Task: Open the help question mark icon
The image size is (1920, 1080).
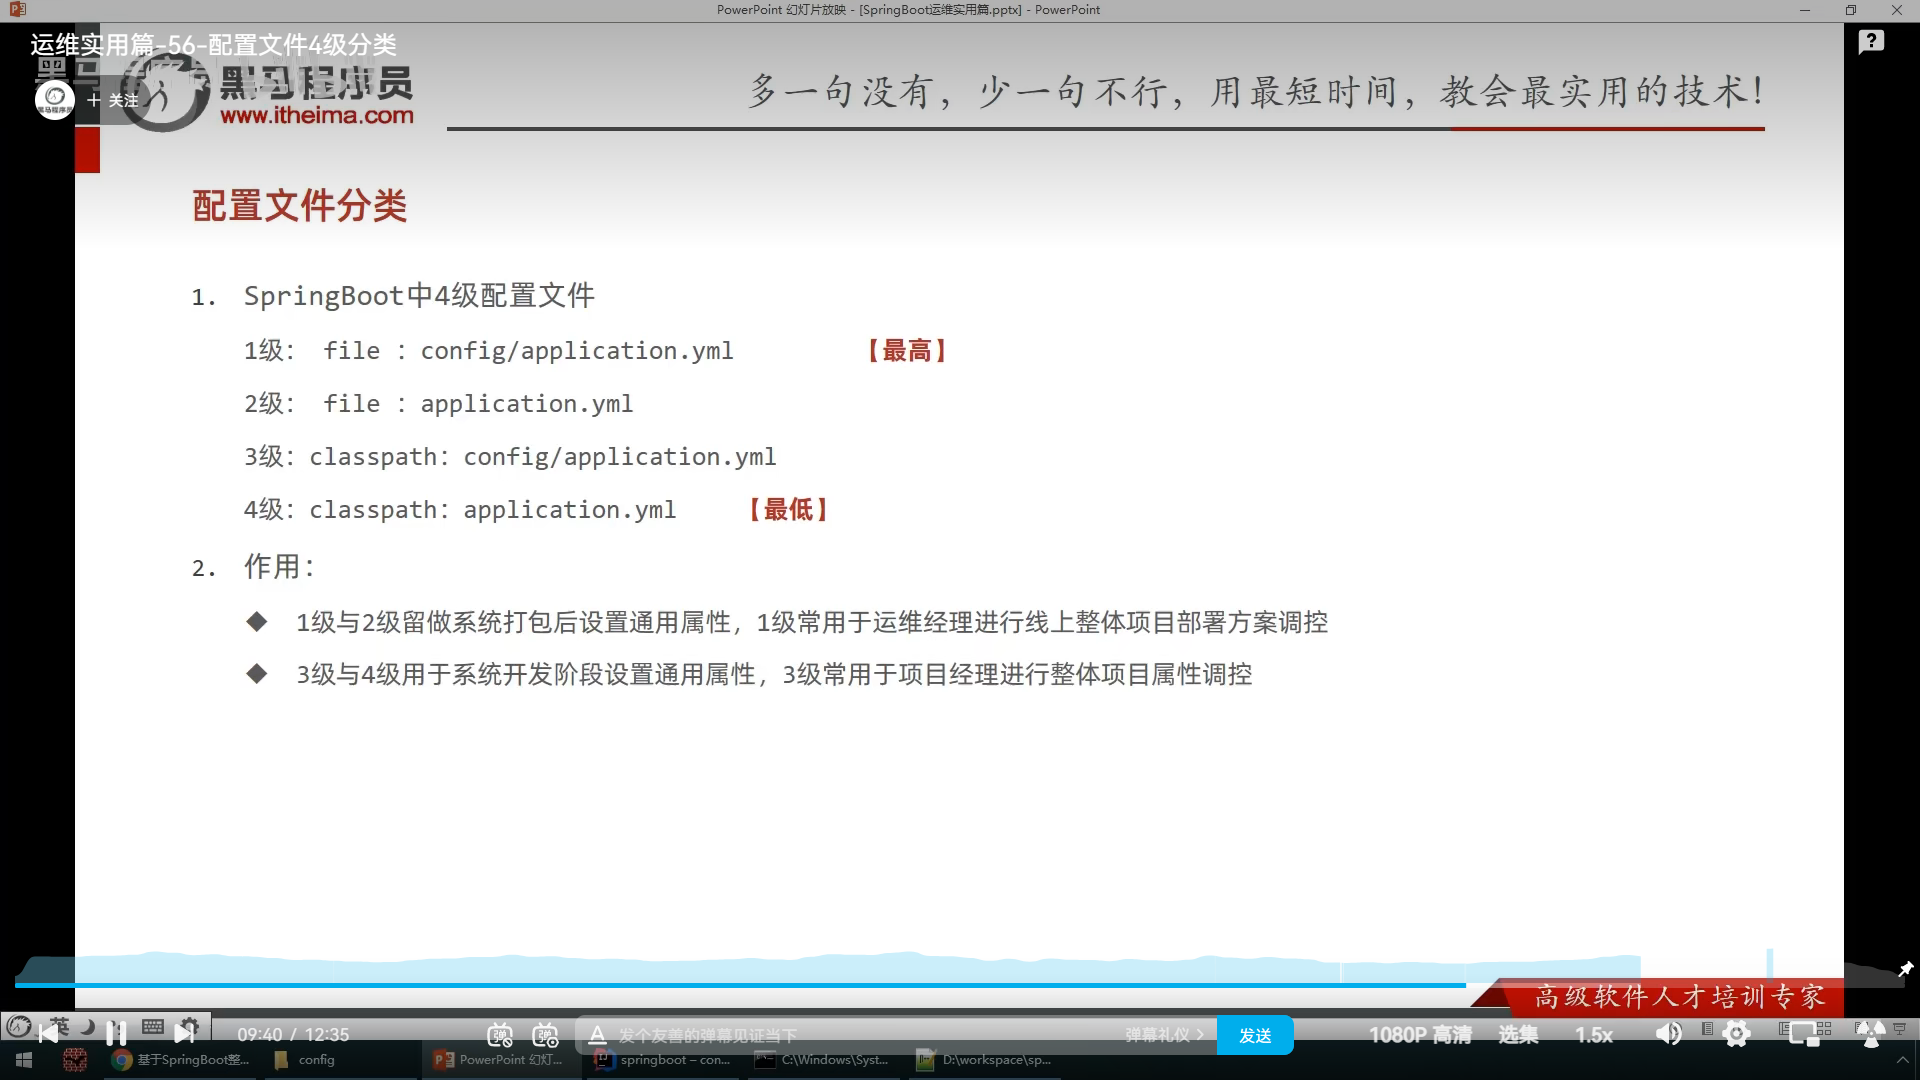Action: coord(1871,42)
